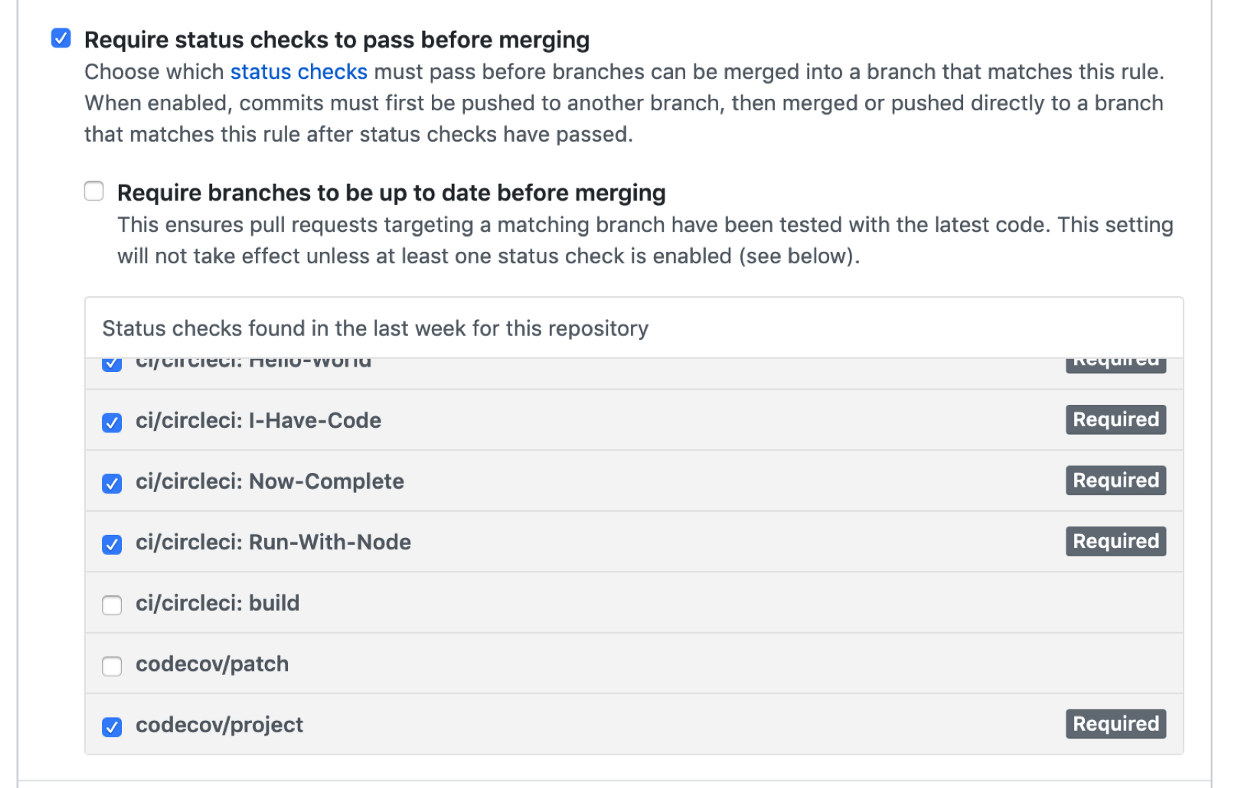This screenshot has width=1260, height=788.
Task: Uncheck the codecov/project status check
Action: (111, 726)
